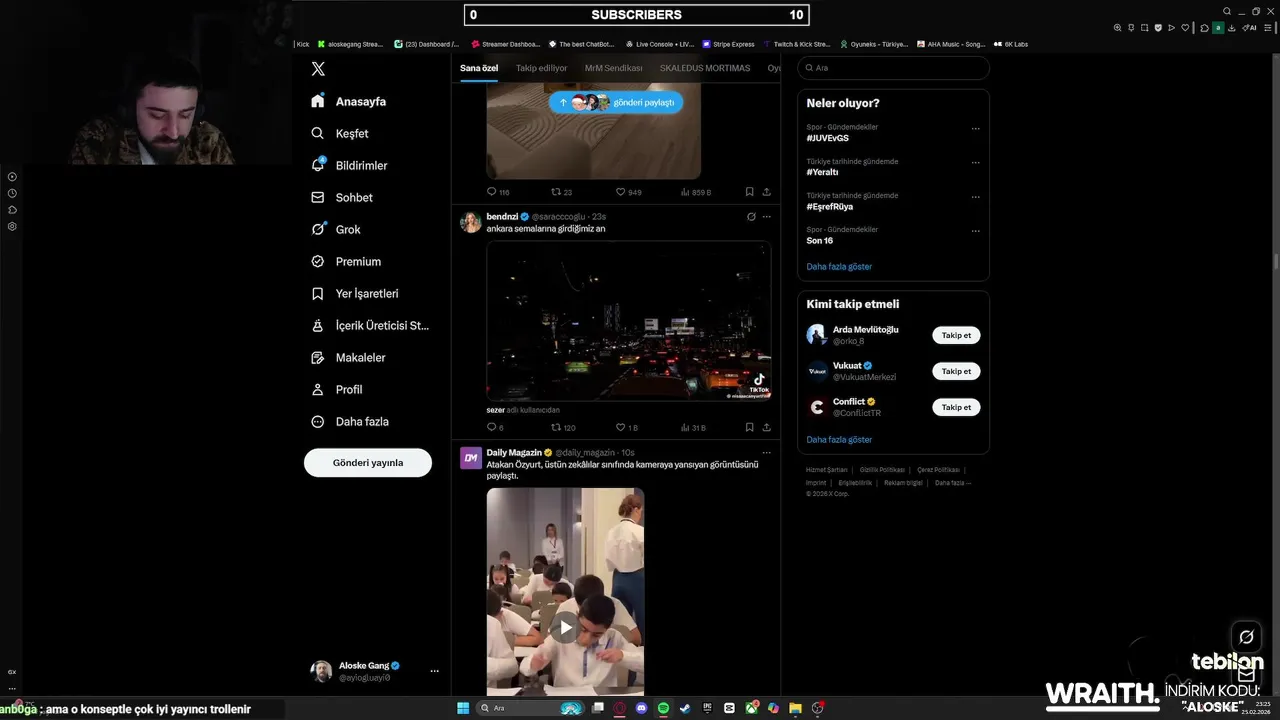Like the bendnzi post
Screen dimensions: 1280x720
[626, 427]
